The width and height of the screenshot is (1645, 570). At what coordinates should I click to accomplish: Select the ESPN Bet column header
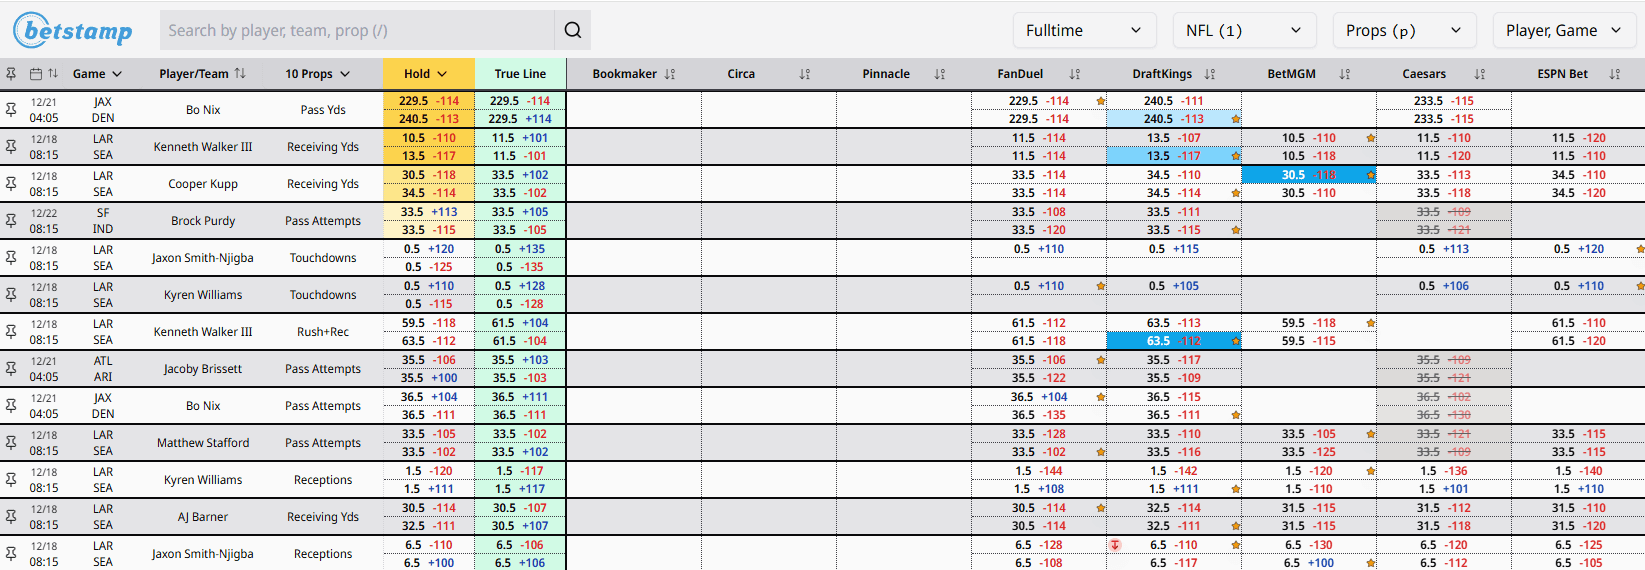1562,74
